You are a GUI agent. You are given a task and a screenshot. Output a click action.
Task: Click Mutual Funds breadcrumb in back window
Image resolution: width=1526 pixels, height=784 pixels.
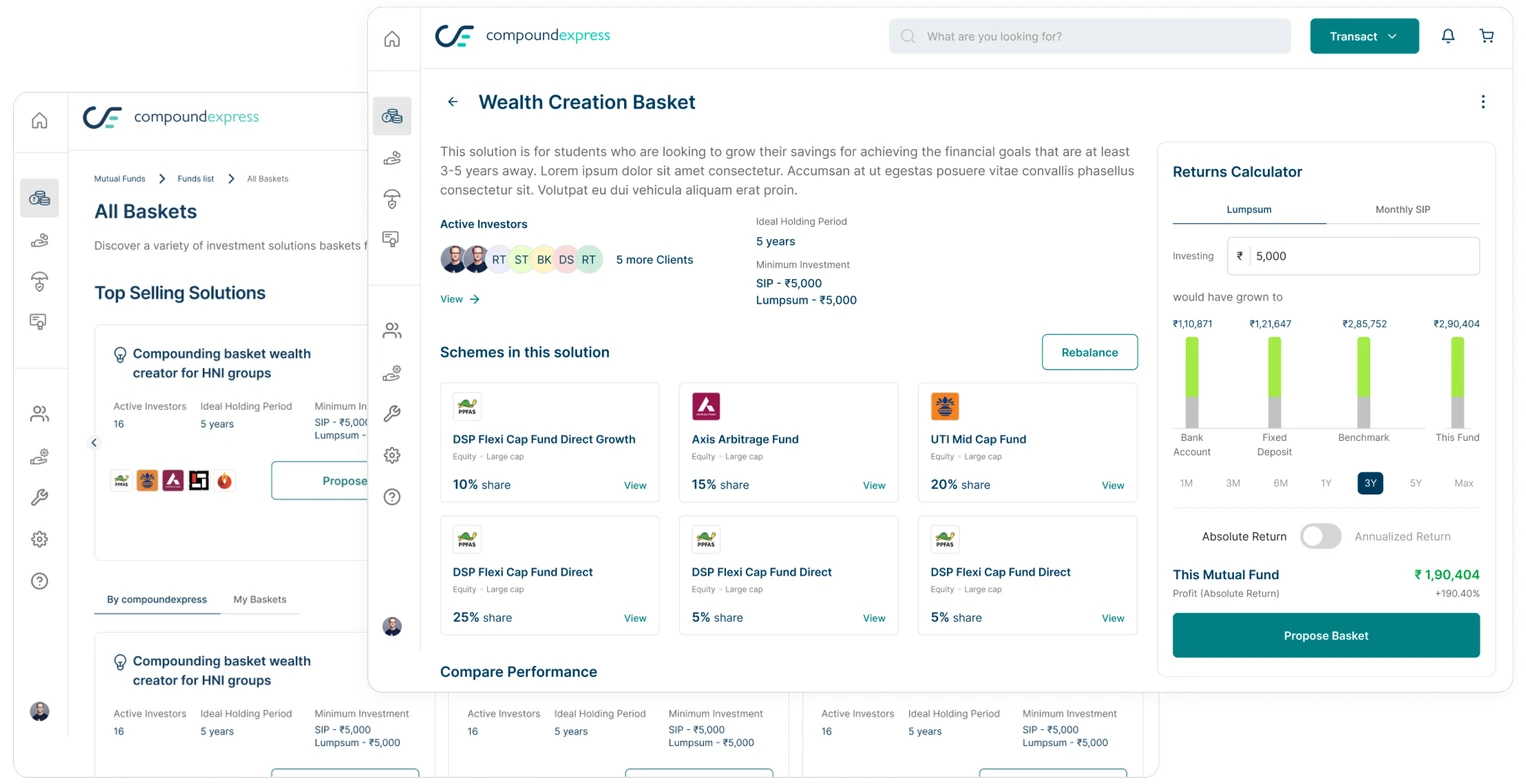(x=120, y=179)
